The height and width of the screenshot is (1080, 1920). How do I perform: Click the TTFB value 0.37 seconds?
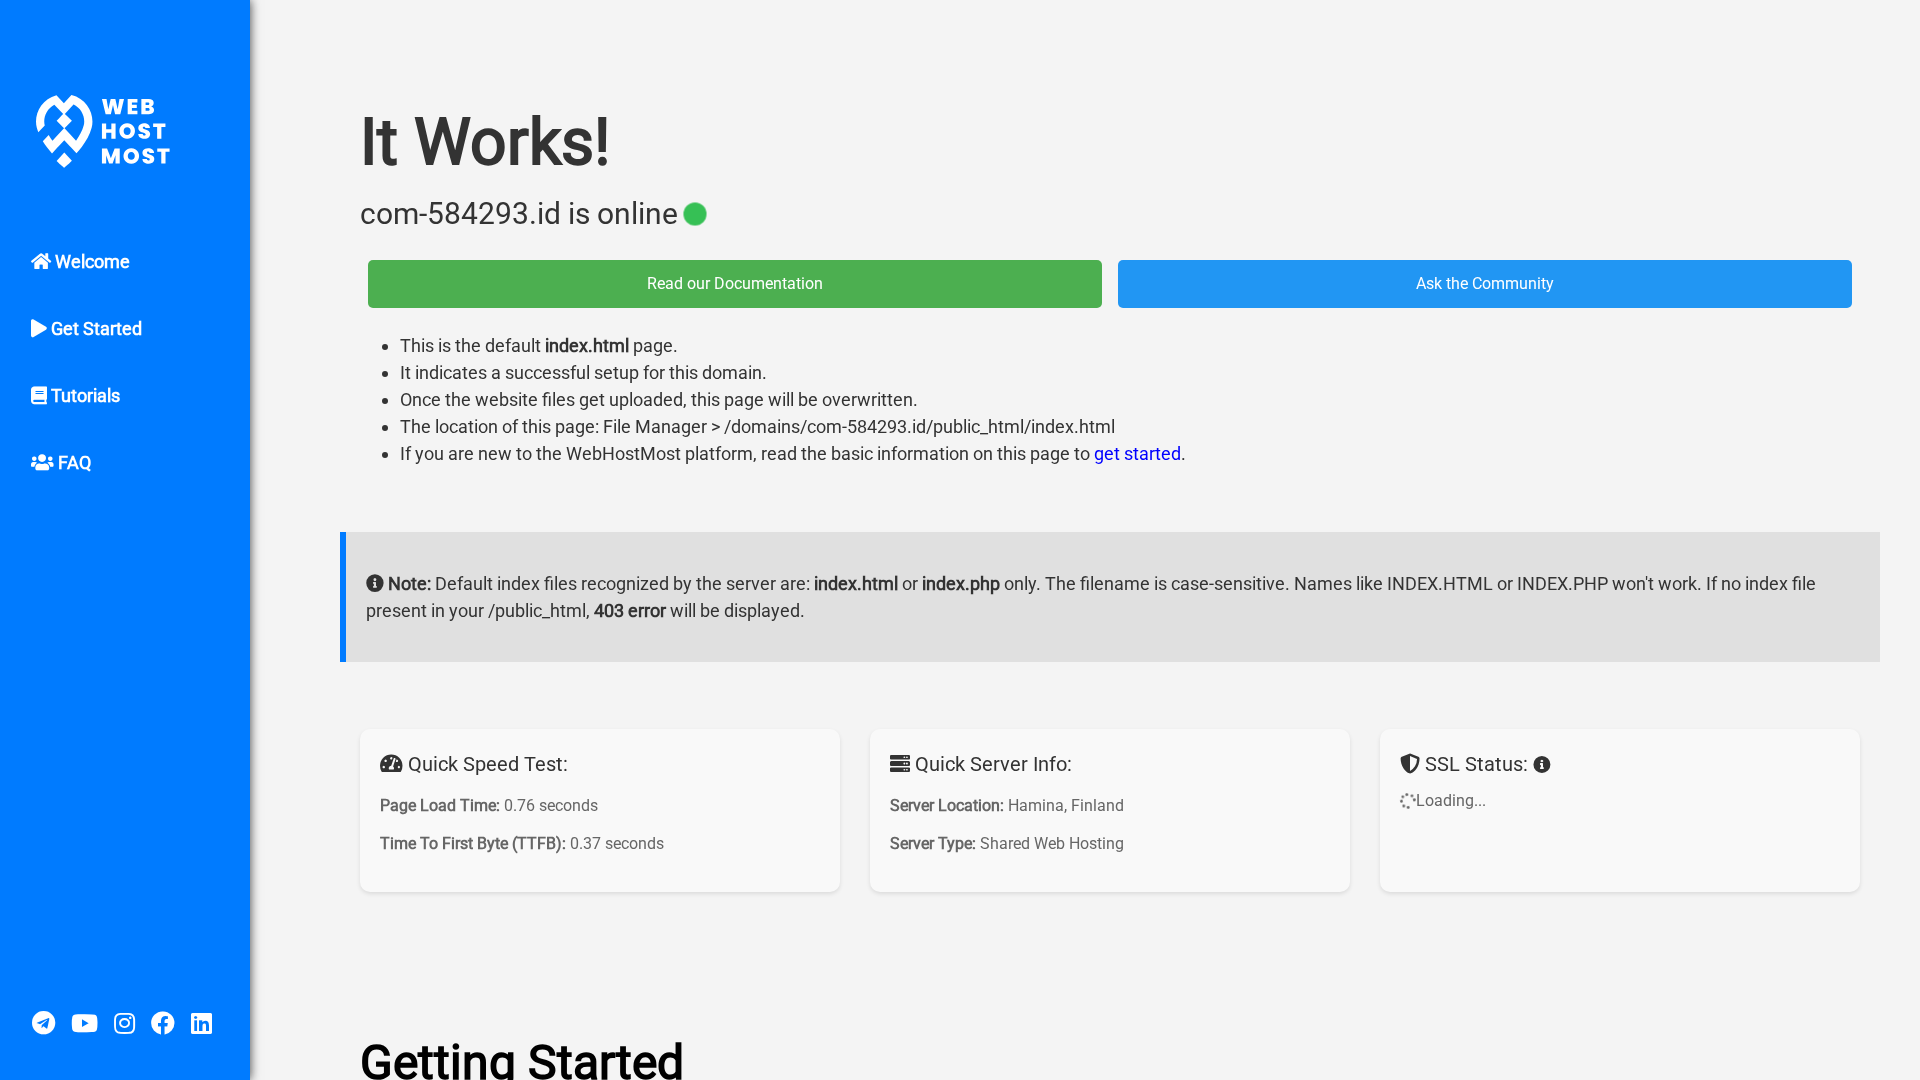tap(617, 844)
